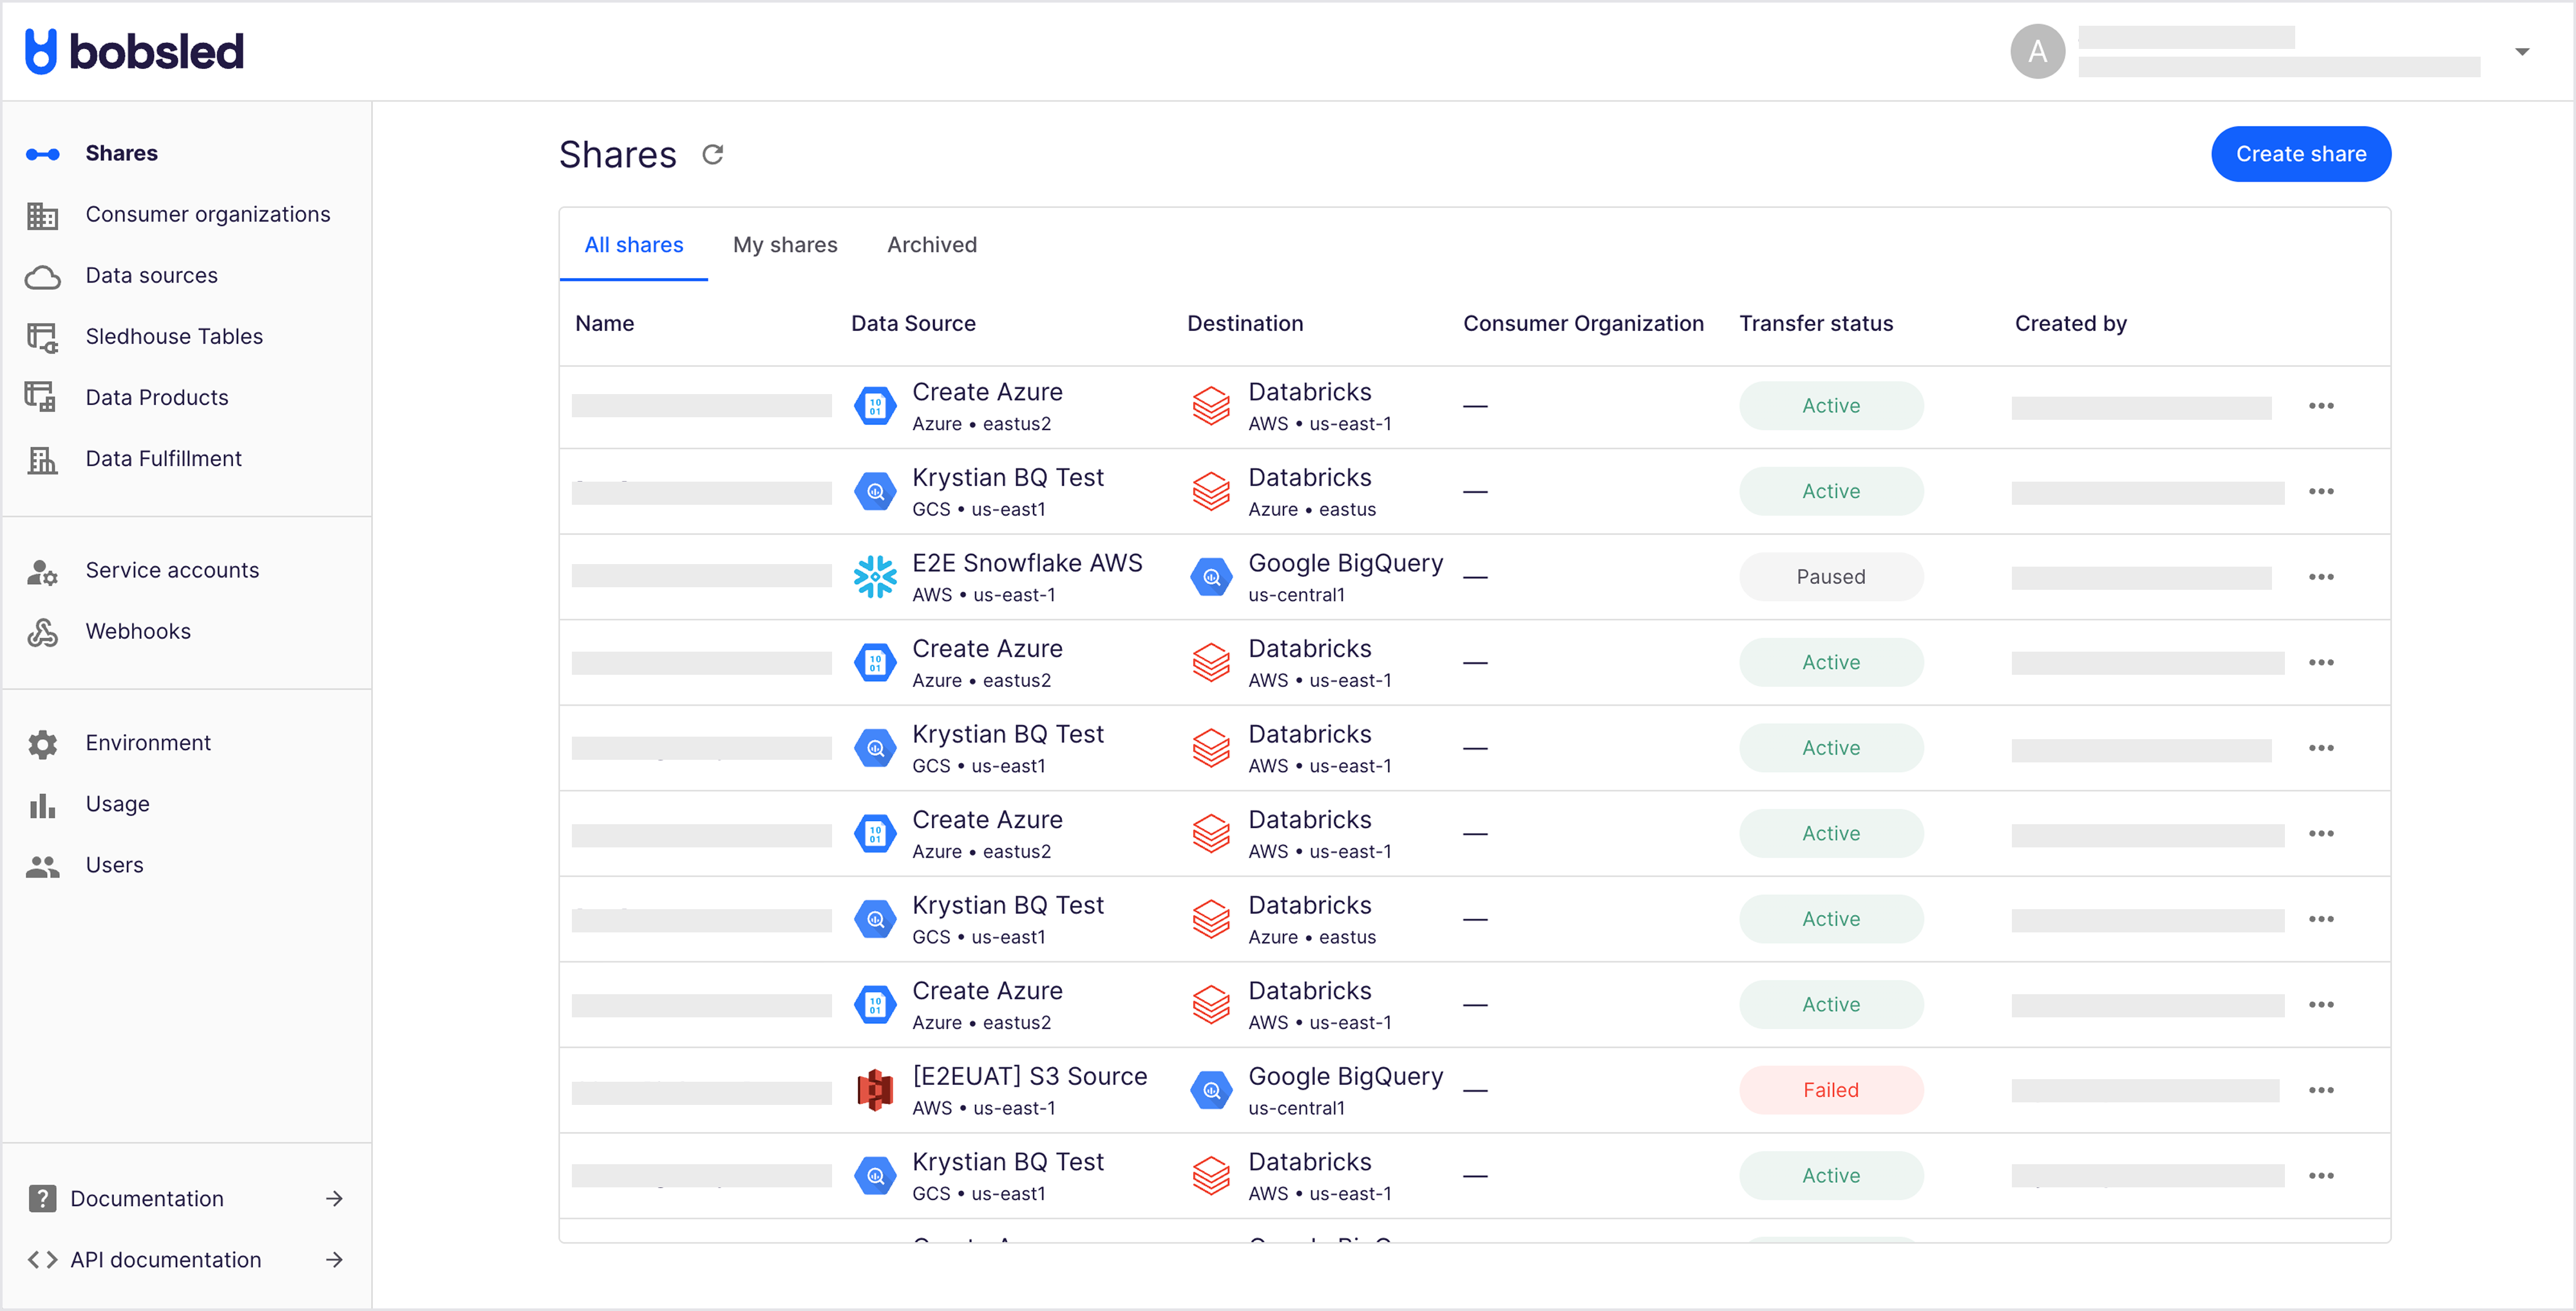
Task: Open the three-dot menu for the Paused share
Action: (2321, 577)
